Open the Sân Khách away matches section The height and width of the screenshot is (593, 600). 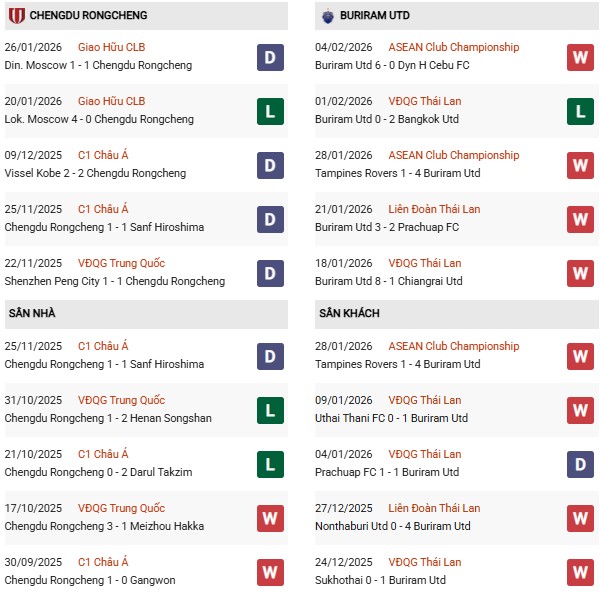[350, 313]
